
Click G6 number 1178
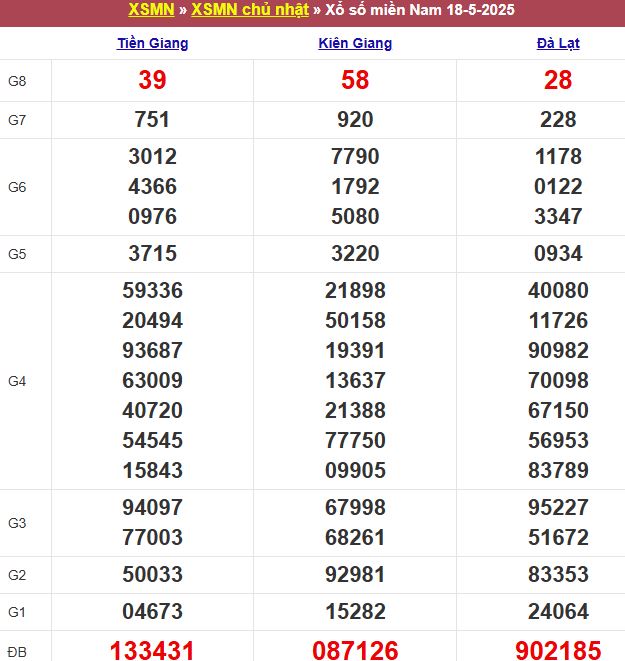pos(558,156)
